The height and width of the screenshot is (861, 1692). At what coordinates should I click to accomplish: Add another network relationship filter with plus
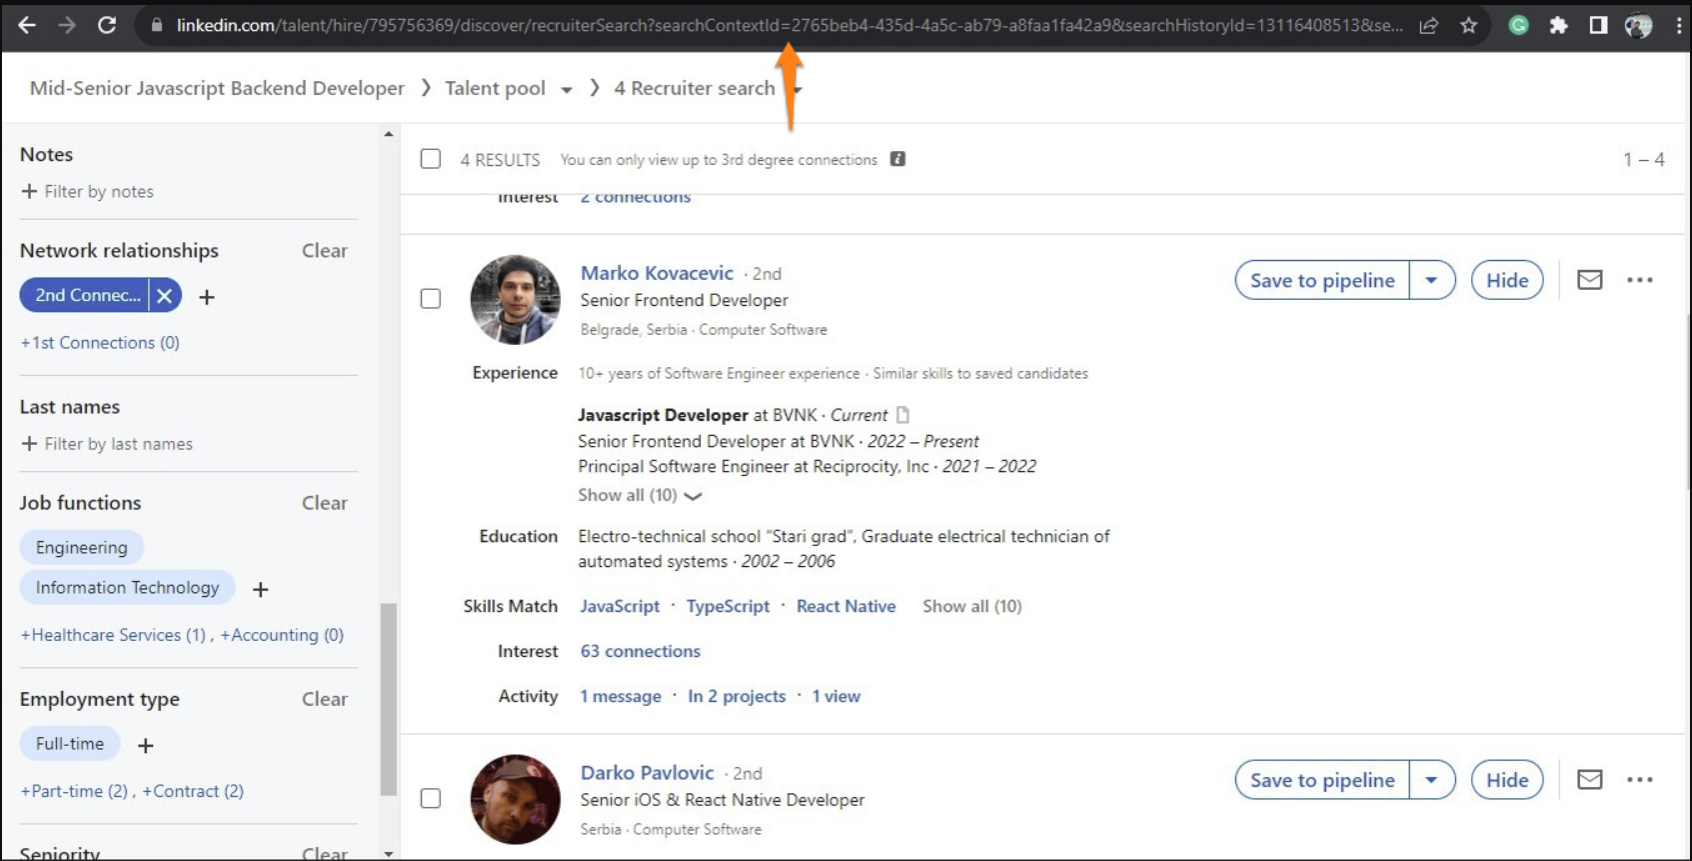(x=207, y=297)
